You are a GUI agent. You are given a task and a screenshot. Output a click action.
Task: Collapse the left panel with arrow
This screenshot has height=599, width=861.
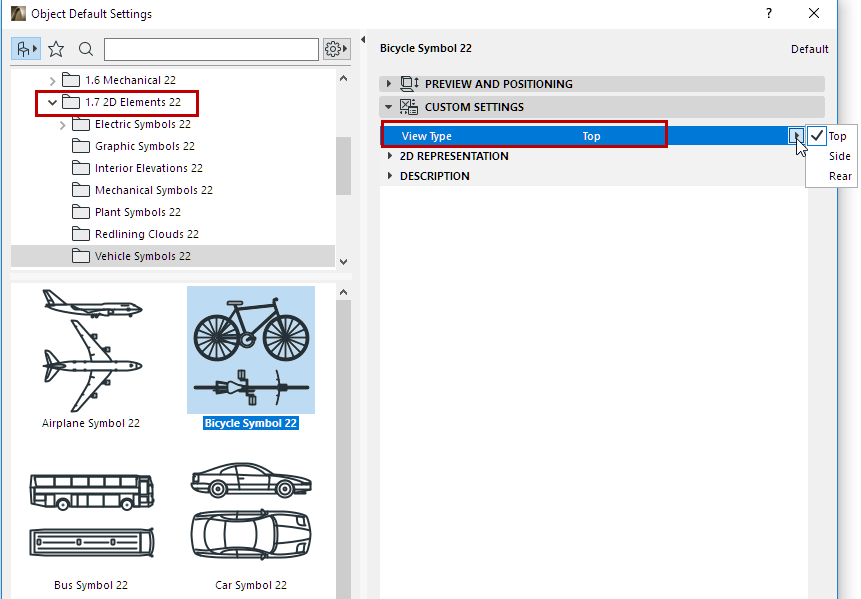click(363, 40)
